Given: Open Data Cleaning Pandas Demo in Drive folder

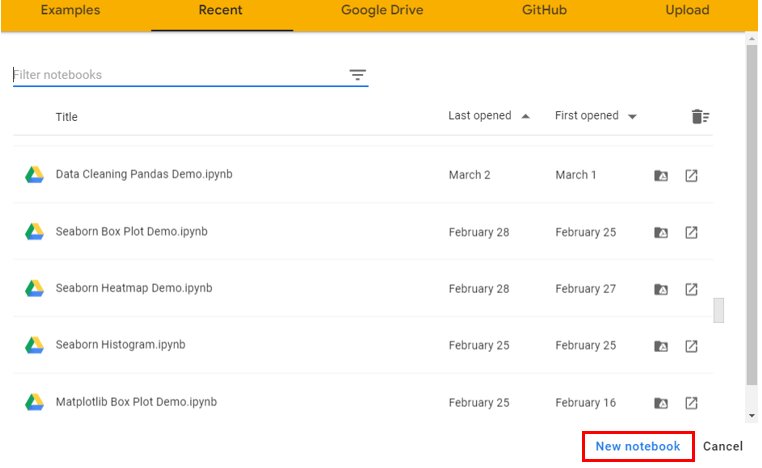Looking at the screenshot, I should coord(660,176).
